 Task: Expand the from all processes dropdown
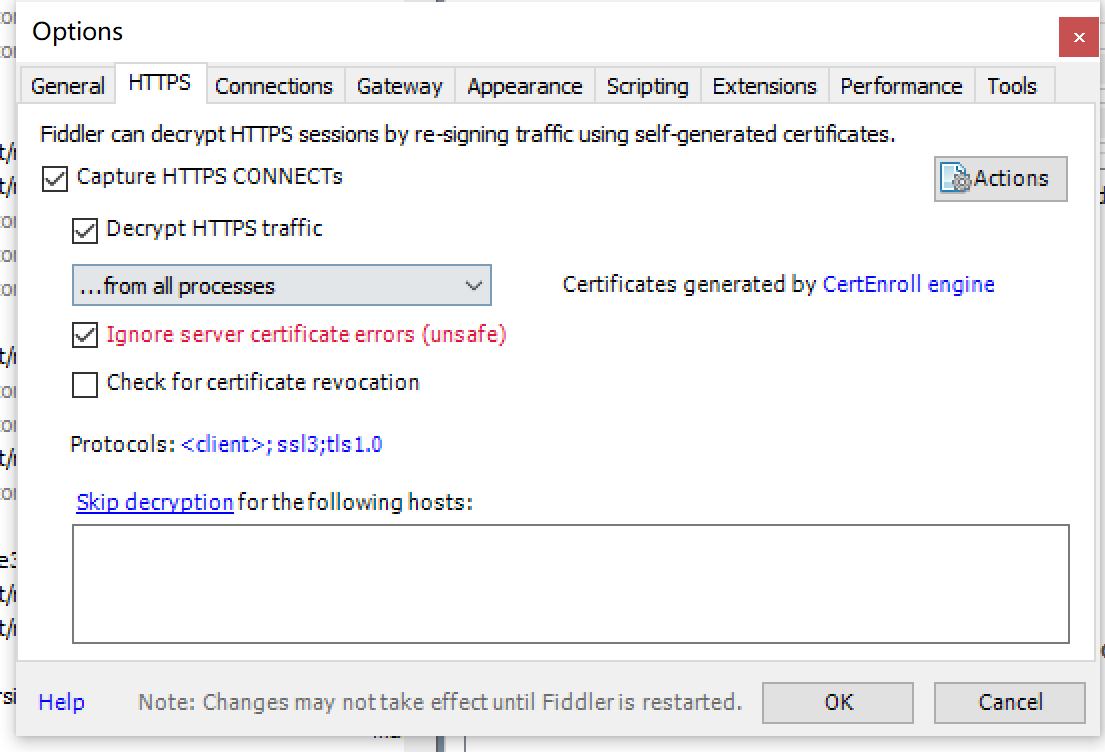coord(281,285)
